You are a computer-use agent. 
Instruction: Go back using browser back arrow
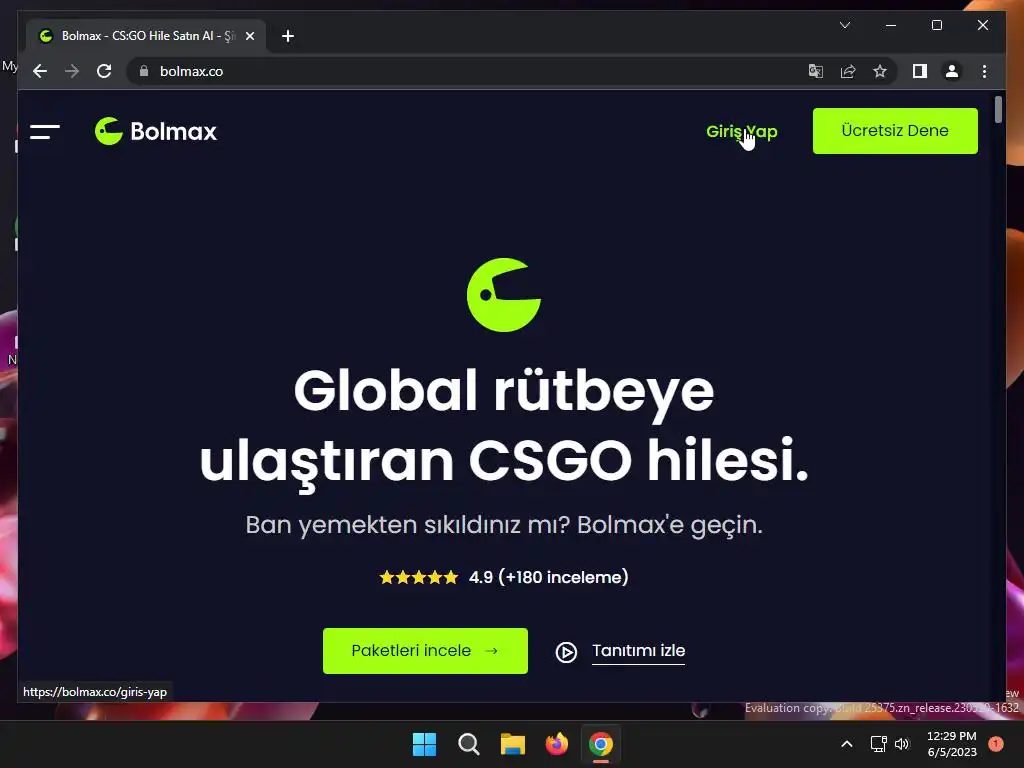tap(40, 71)
